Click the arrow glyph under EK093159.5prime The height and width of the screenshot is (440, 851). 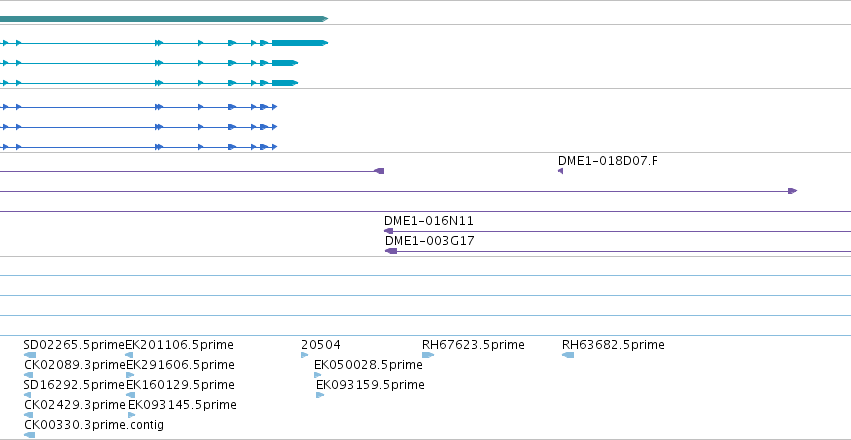pos(320,395)
